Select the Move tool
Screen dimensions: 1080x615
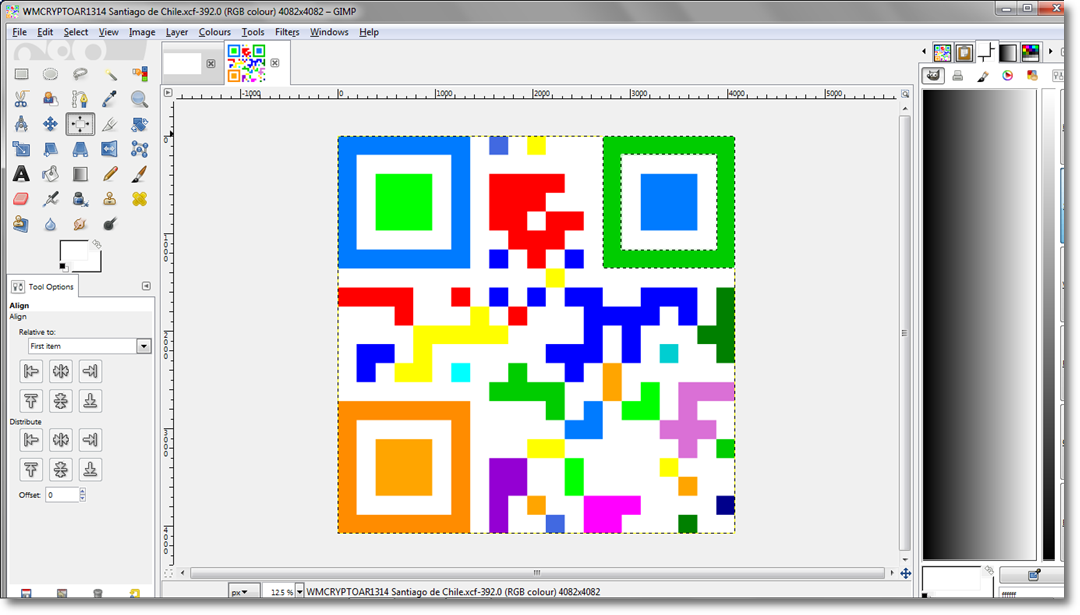(50, 124)
